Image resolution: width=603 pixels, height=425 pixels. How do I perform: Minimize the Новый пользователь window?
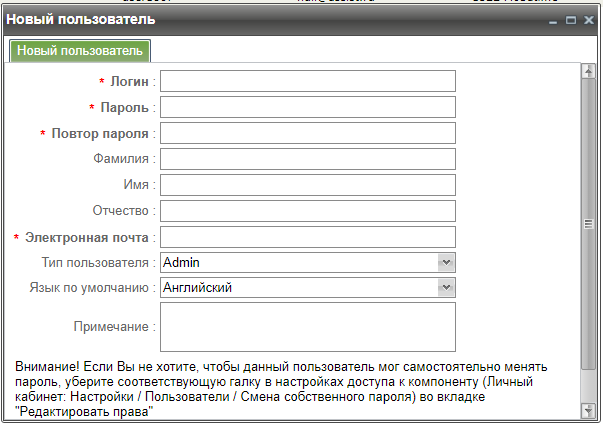pos(553,21)
